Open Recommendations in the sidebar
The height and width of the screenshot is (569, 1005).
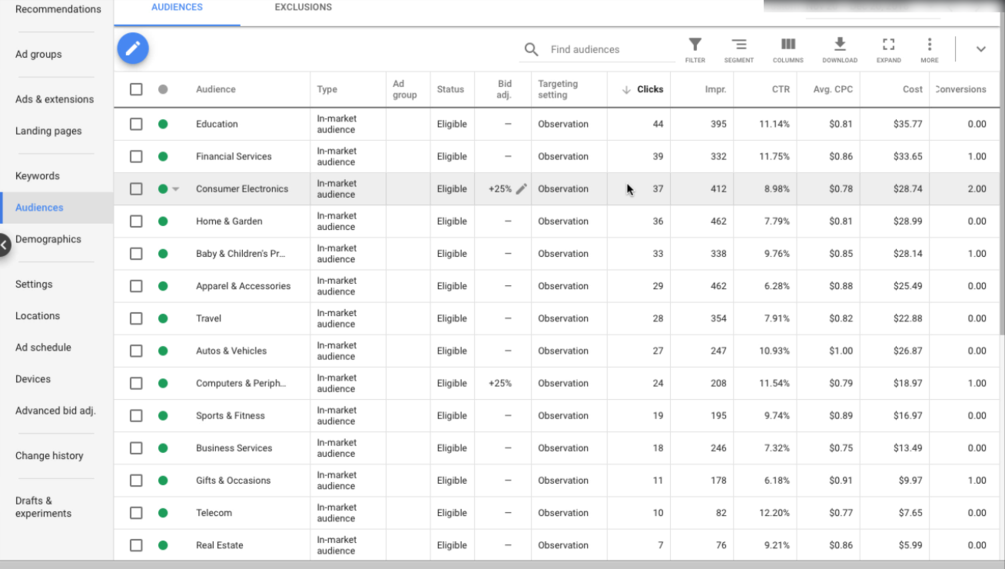pos(58,10)
